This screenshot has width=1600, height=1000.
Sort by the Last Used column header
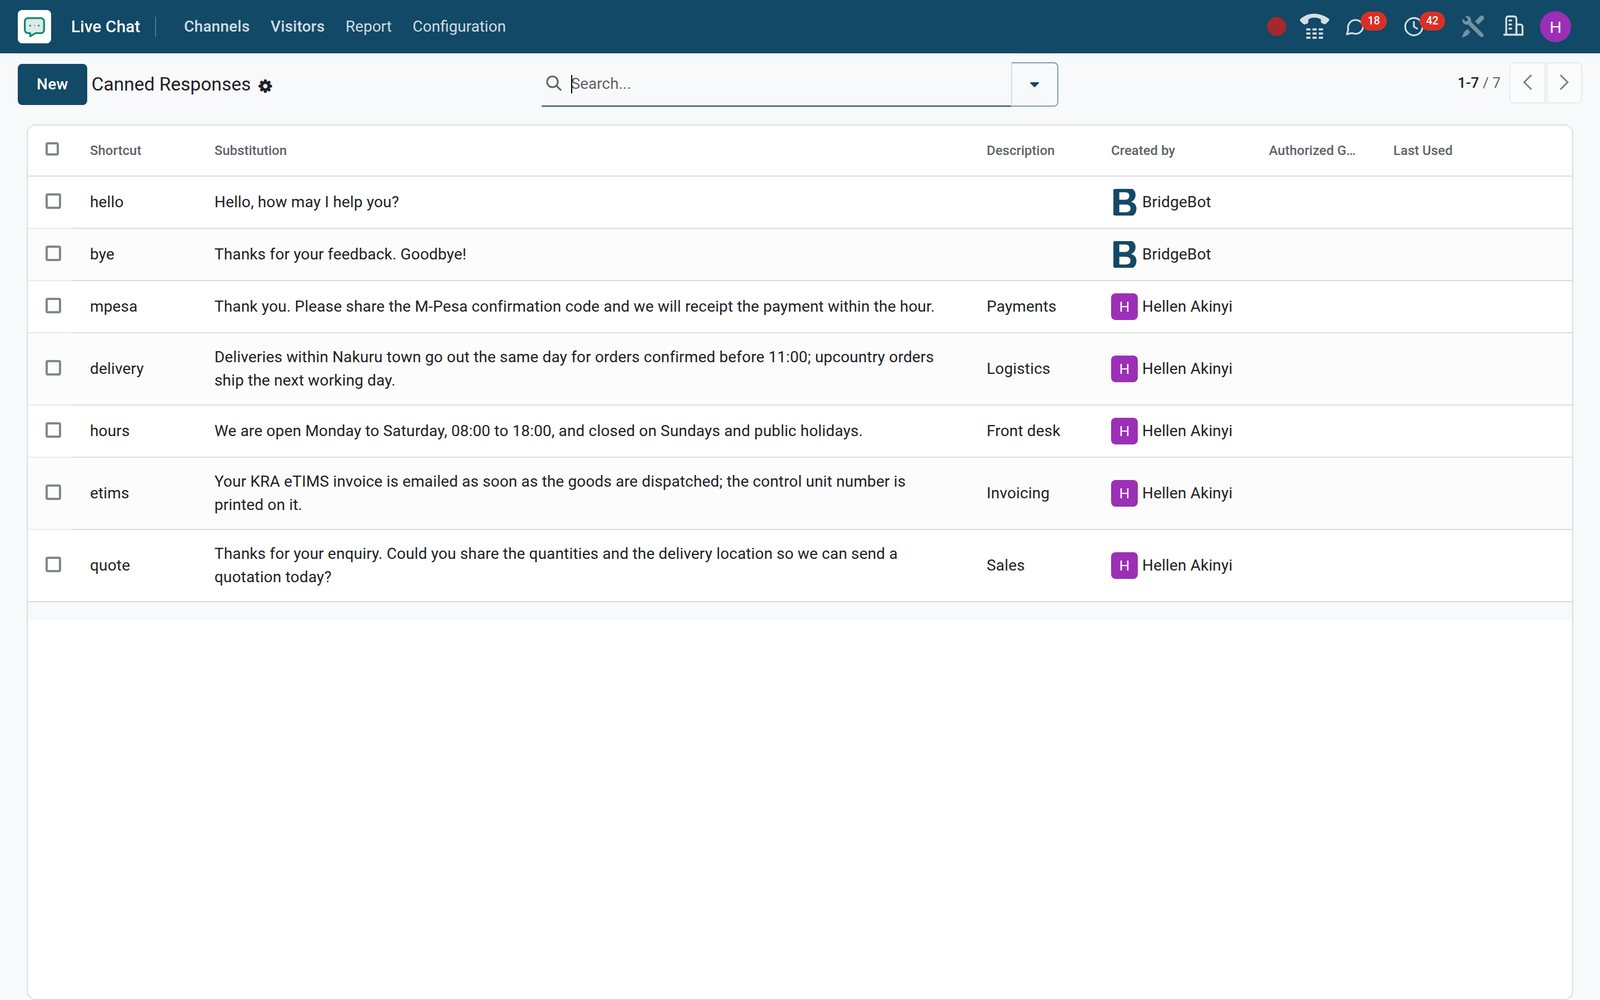(1422, 150)
